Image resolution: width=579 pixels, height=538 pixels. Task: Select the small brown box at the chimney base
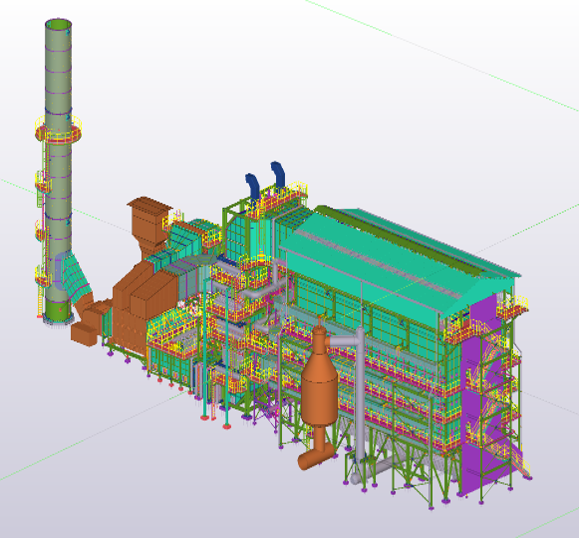tap(84, 334)
